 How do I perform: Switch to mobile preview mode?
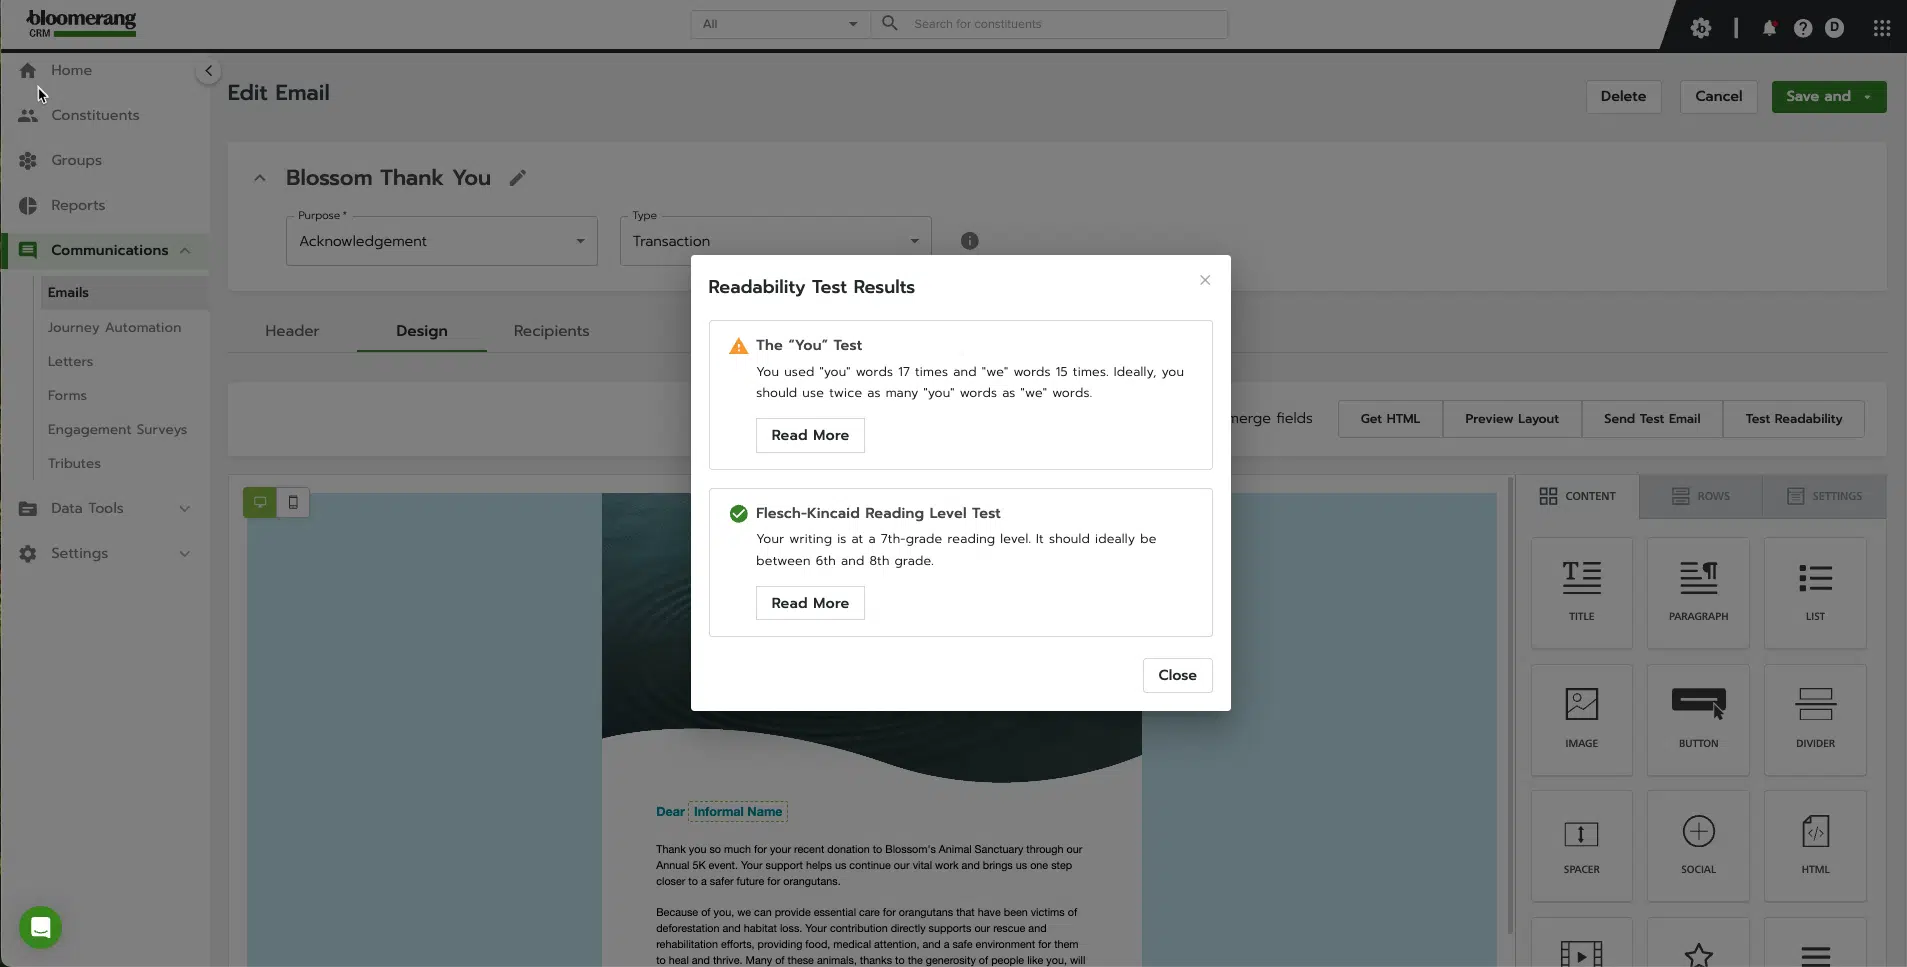tap(293, 502)
